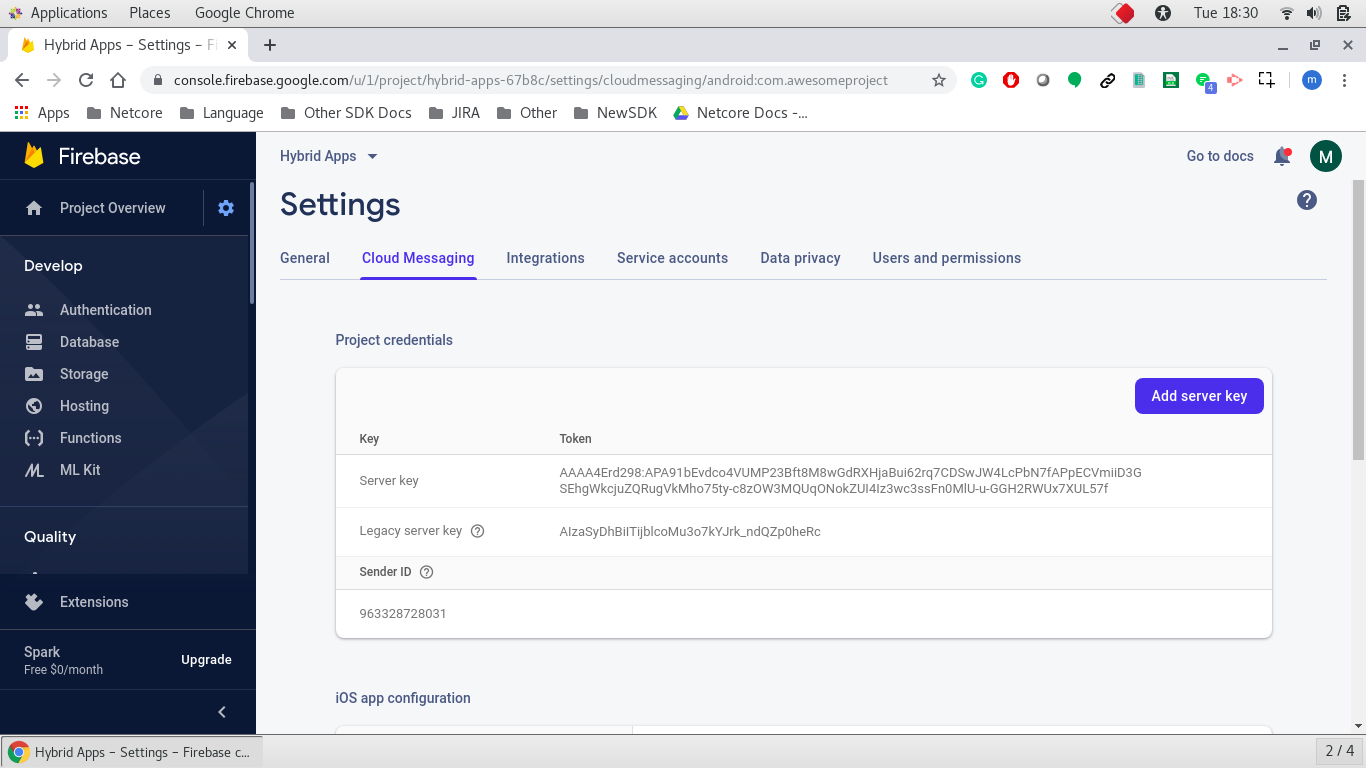Open the Netcore Docs bookmark

[x=740, y=113]
